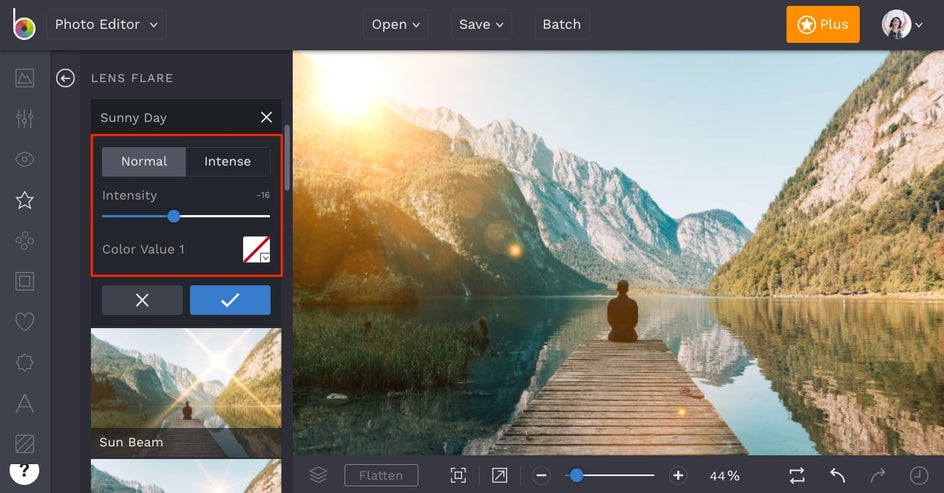Open the Image Manager sidebar icon

pyautogui.click(x=25, y=78)
